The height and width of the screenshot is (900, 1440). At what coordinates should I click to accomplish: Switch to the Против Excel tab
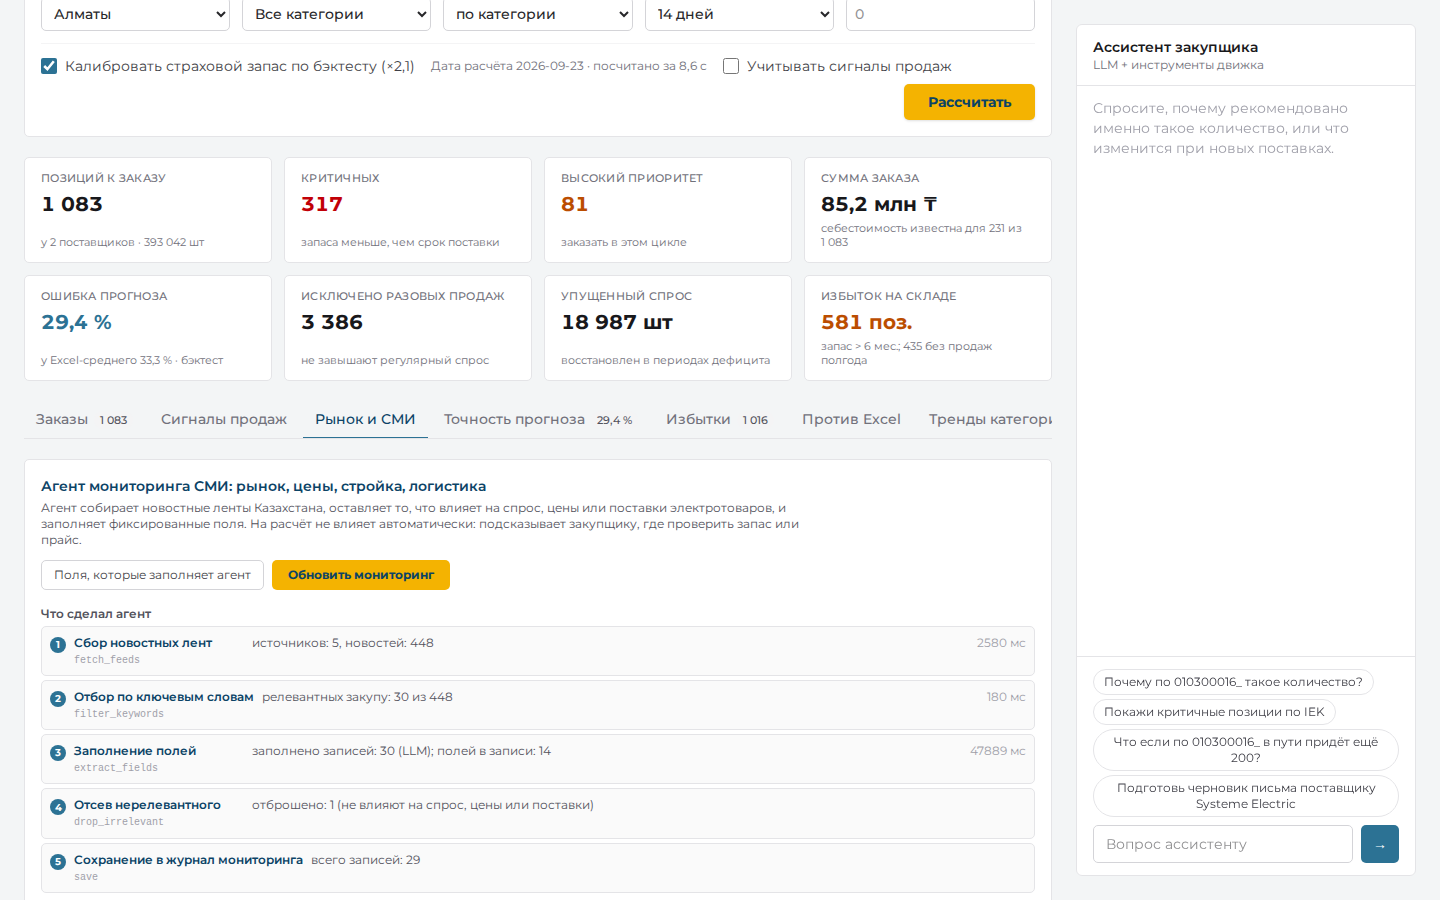(x=851, y=419)
